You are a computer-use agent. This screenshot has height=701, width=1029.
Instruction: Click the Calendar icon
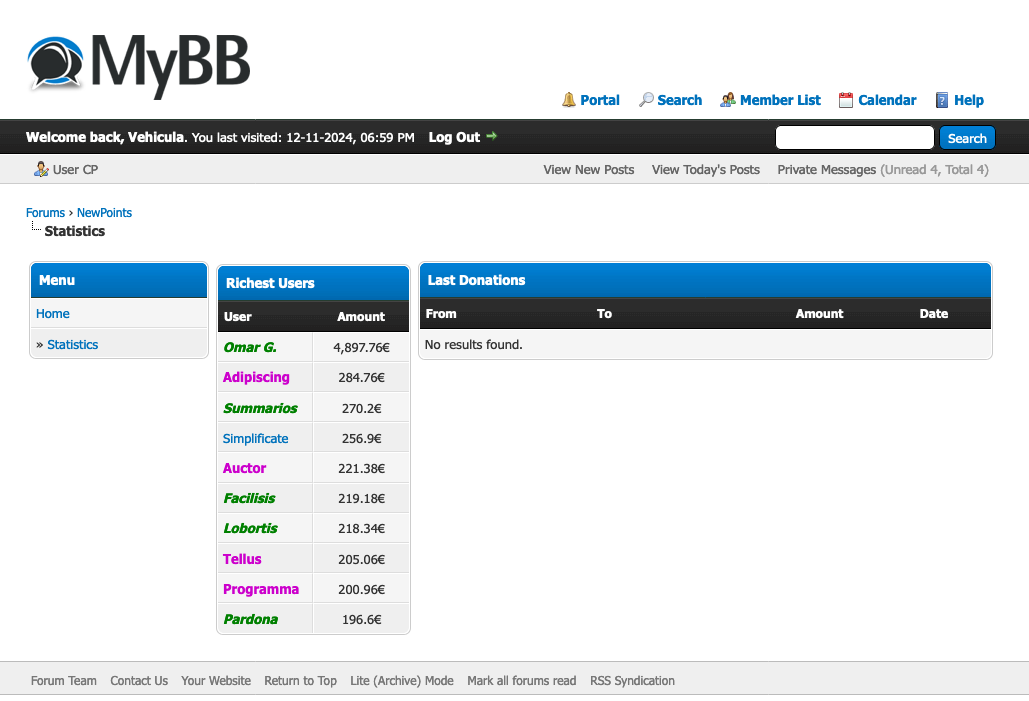pos(846,100)
